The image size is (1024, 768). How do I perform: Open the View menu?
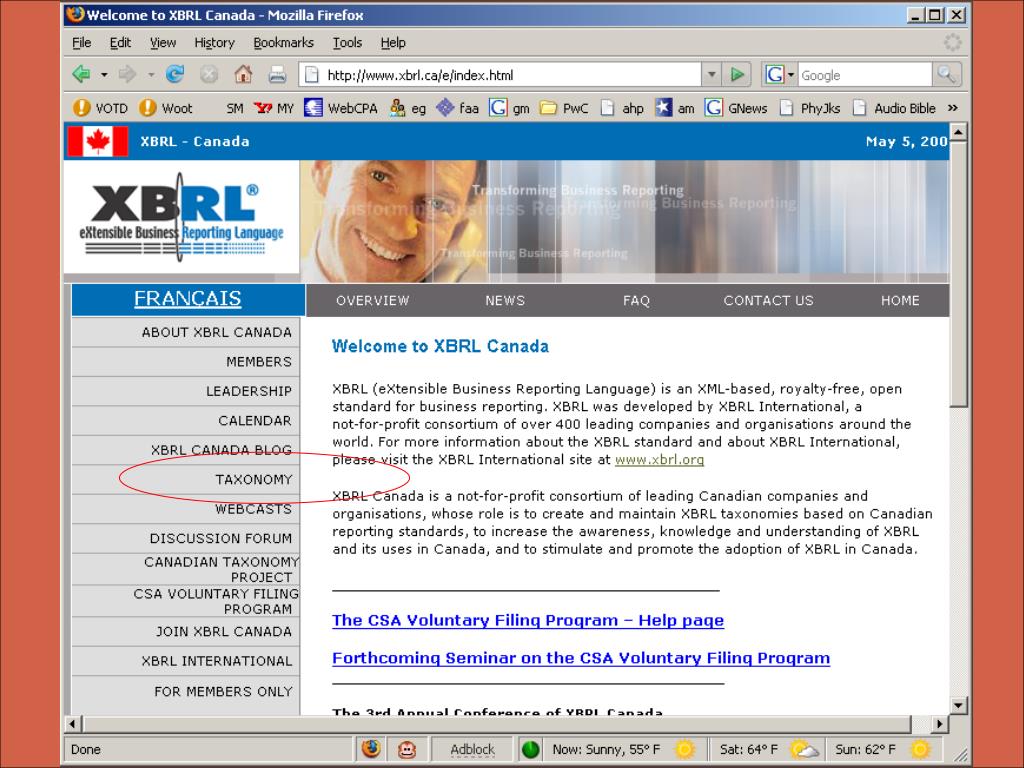click(x=163, y=42)
